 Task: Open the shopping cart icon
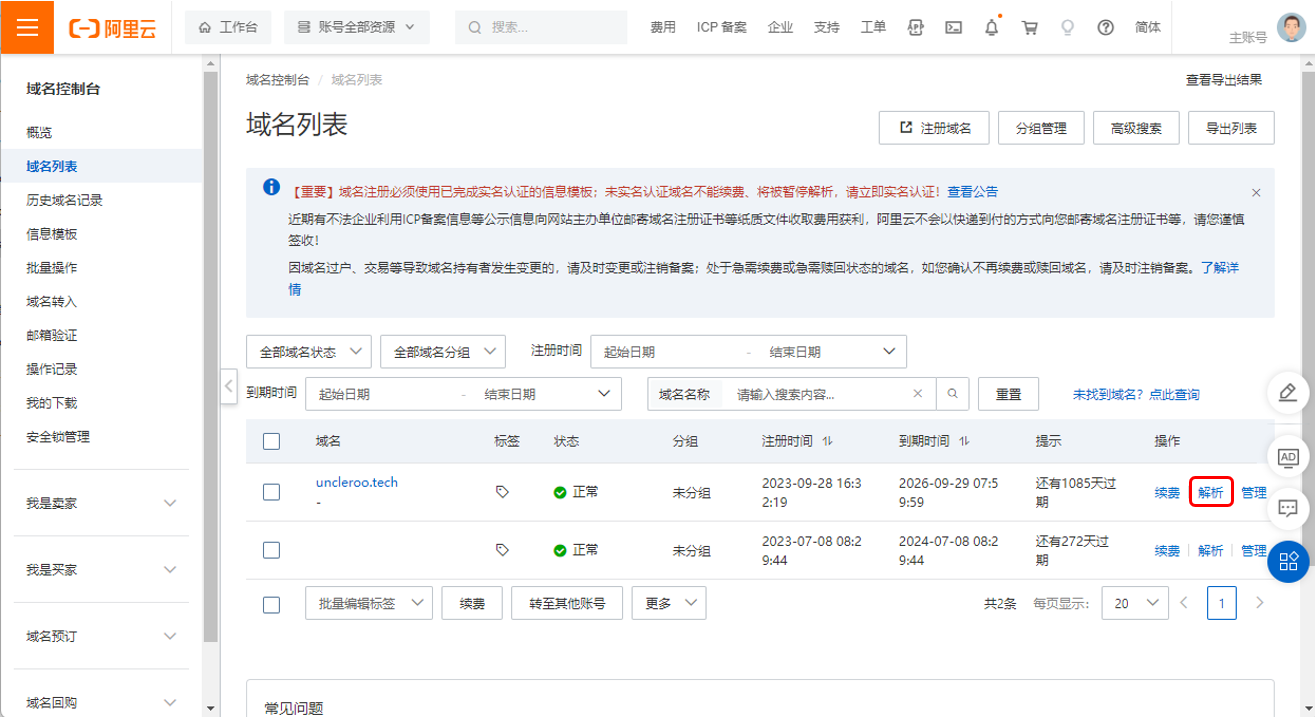coord(1029,28)
